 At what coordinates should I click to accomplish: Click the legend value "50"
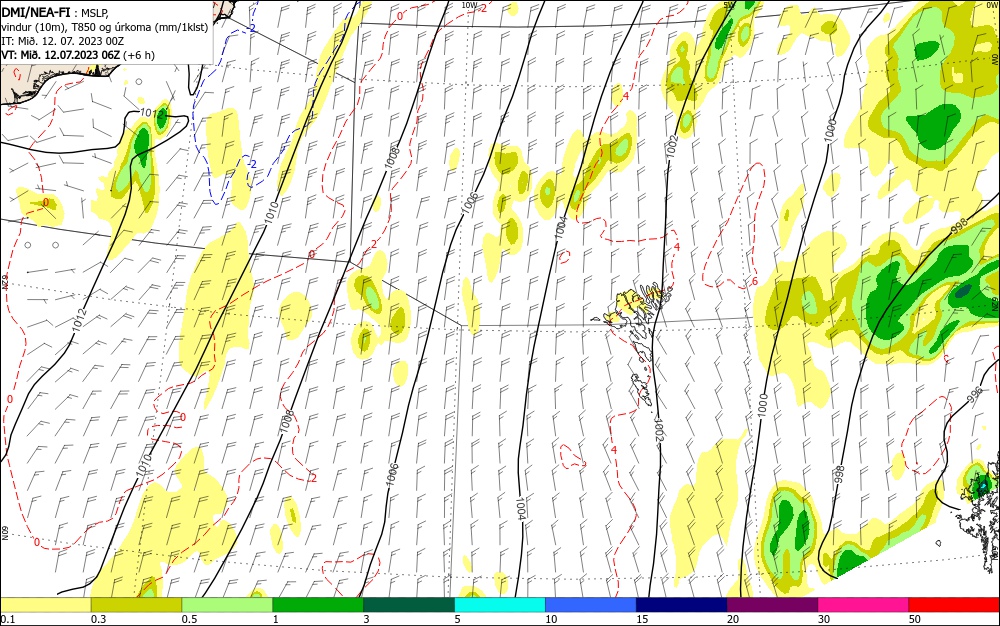(915, 619)
